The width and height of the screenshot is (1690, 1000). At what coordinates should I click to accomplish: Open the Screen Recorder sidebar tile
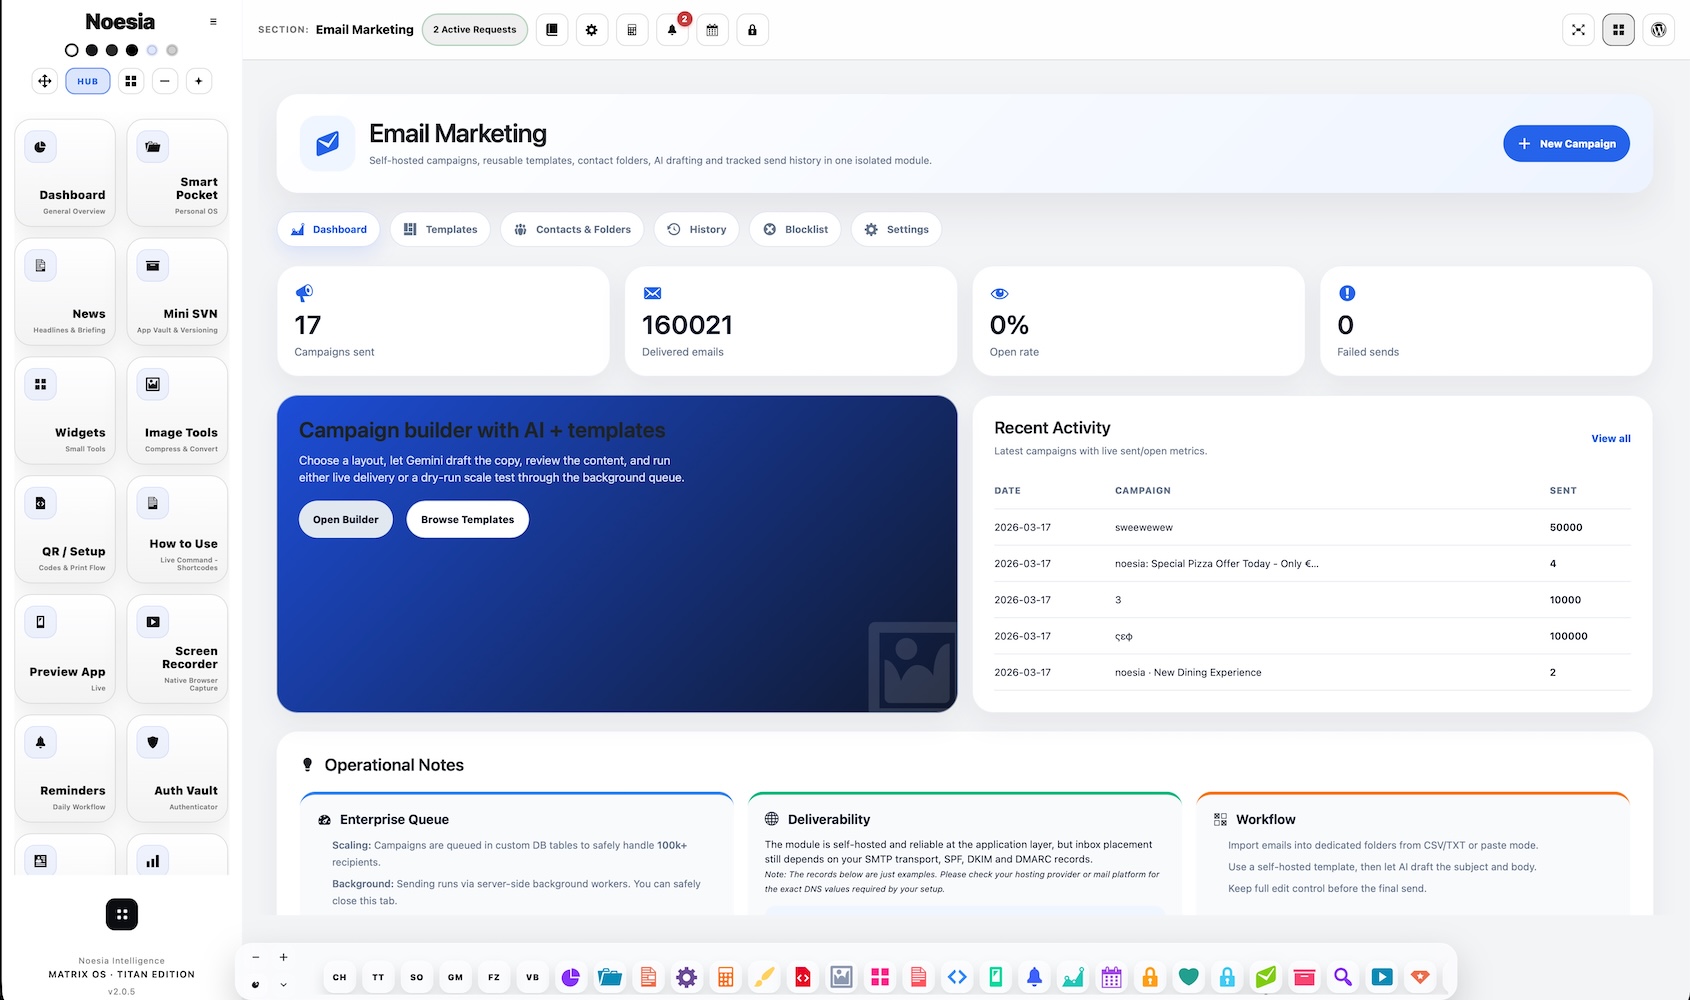(x=177, y=649)
